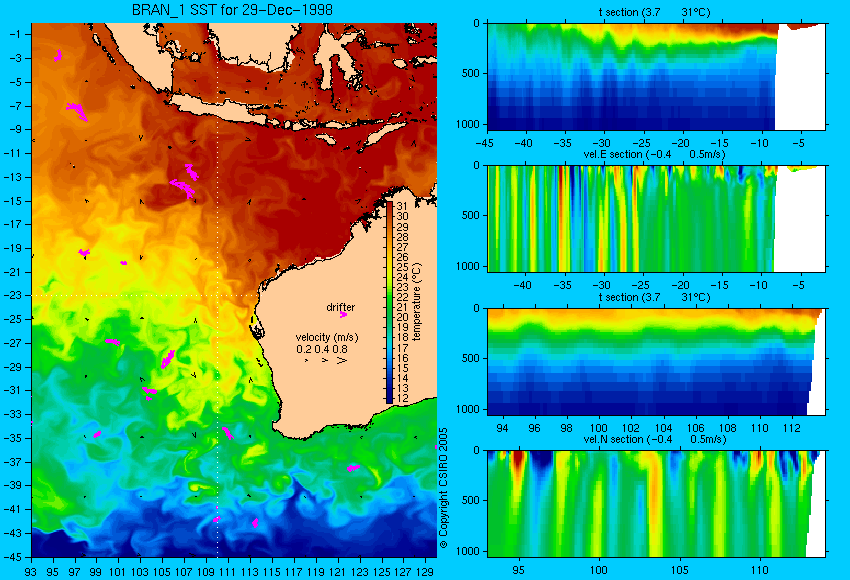This screenshot has width=850, height=580.
Task: Pick yellow at 25 on temperature color bar
Action: pyautogui.click(x=389, y=267)
